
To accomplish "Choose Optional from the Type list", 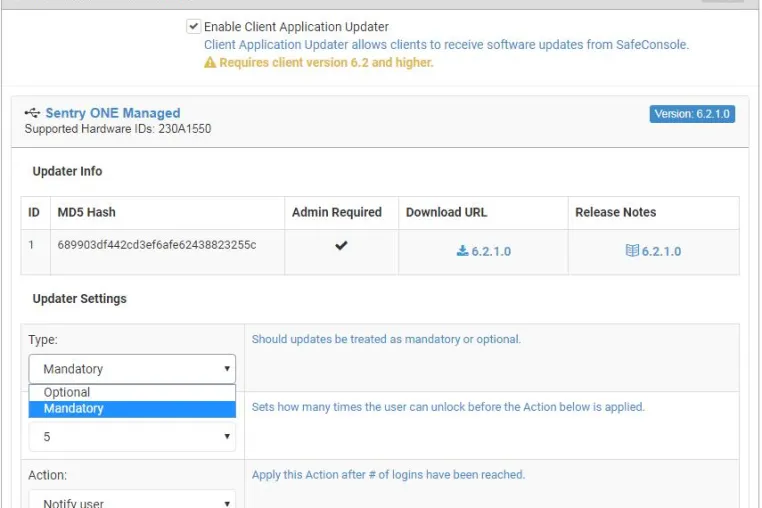I will 132,392.
